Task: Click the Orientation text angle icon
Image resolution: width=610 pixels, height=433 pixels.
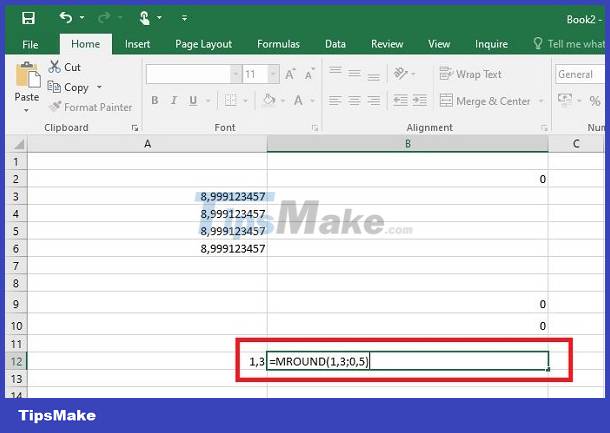Action: pos(400,73)
